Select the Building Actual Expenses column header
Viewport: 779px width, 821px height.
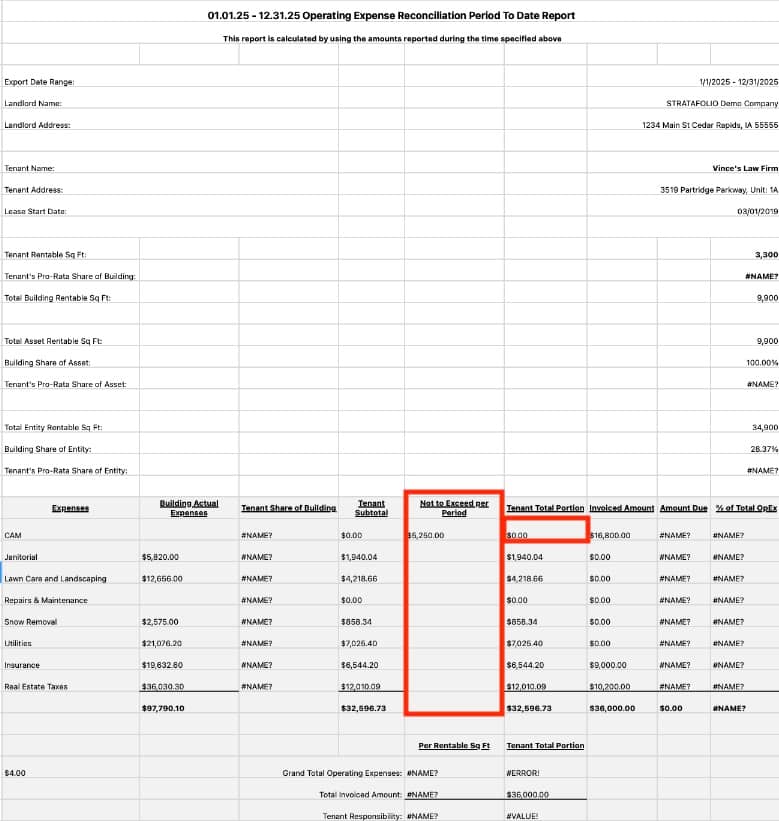(x=189, y=508)
